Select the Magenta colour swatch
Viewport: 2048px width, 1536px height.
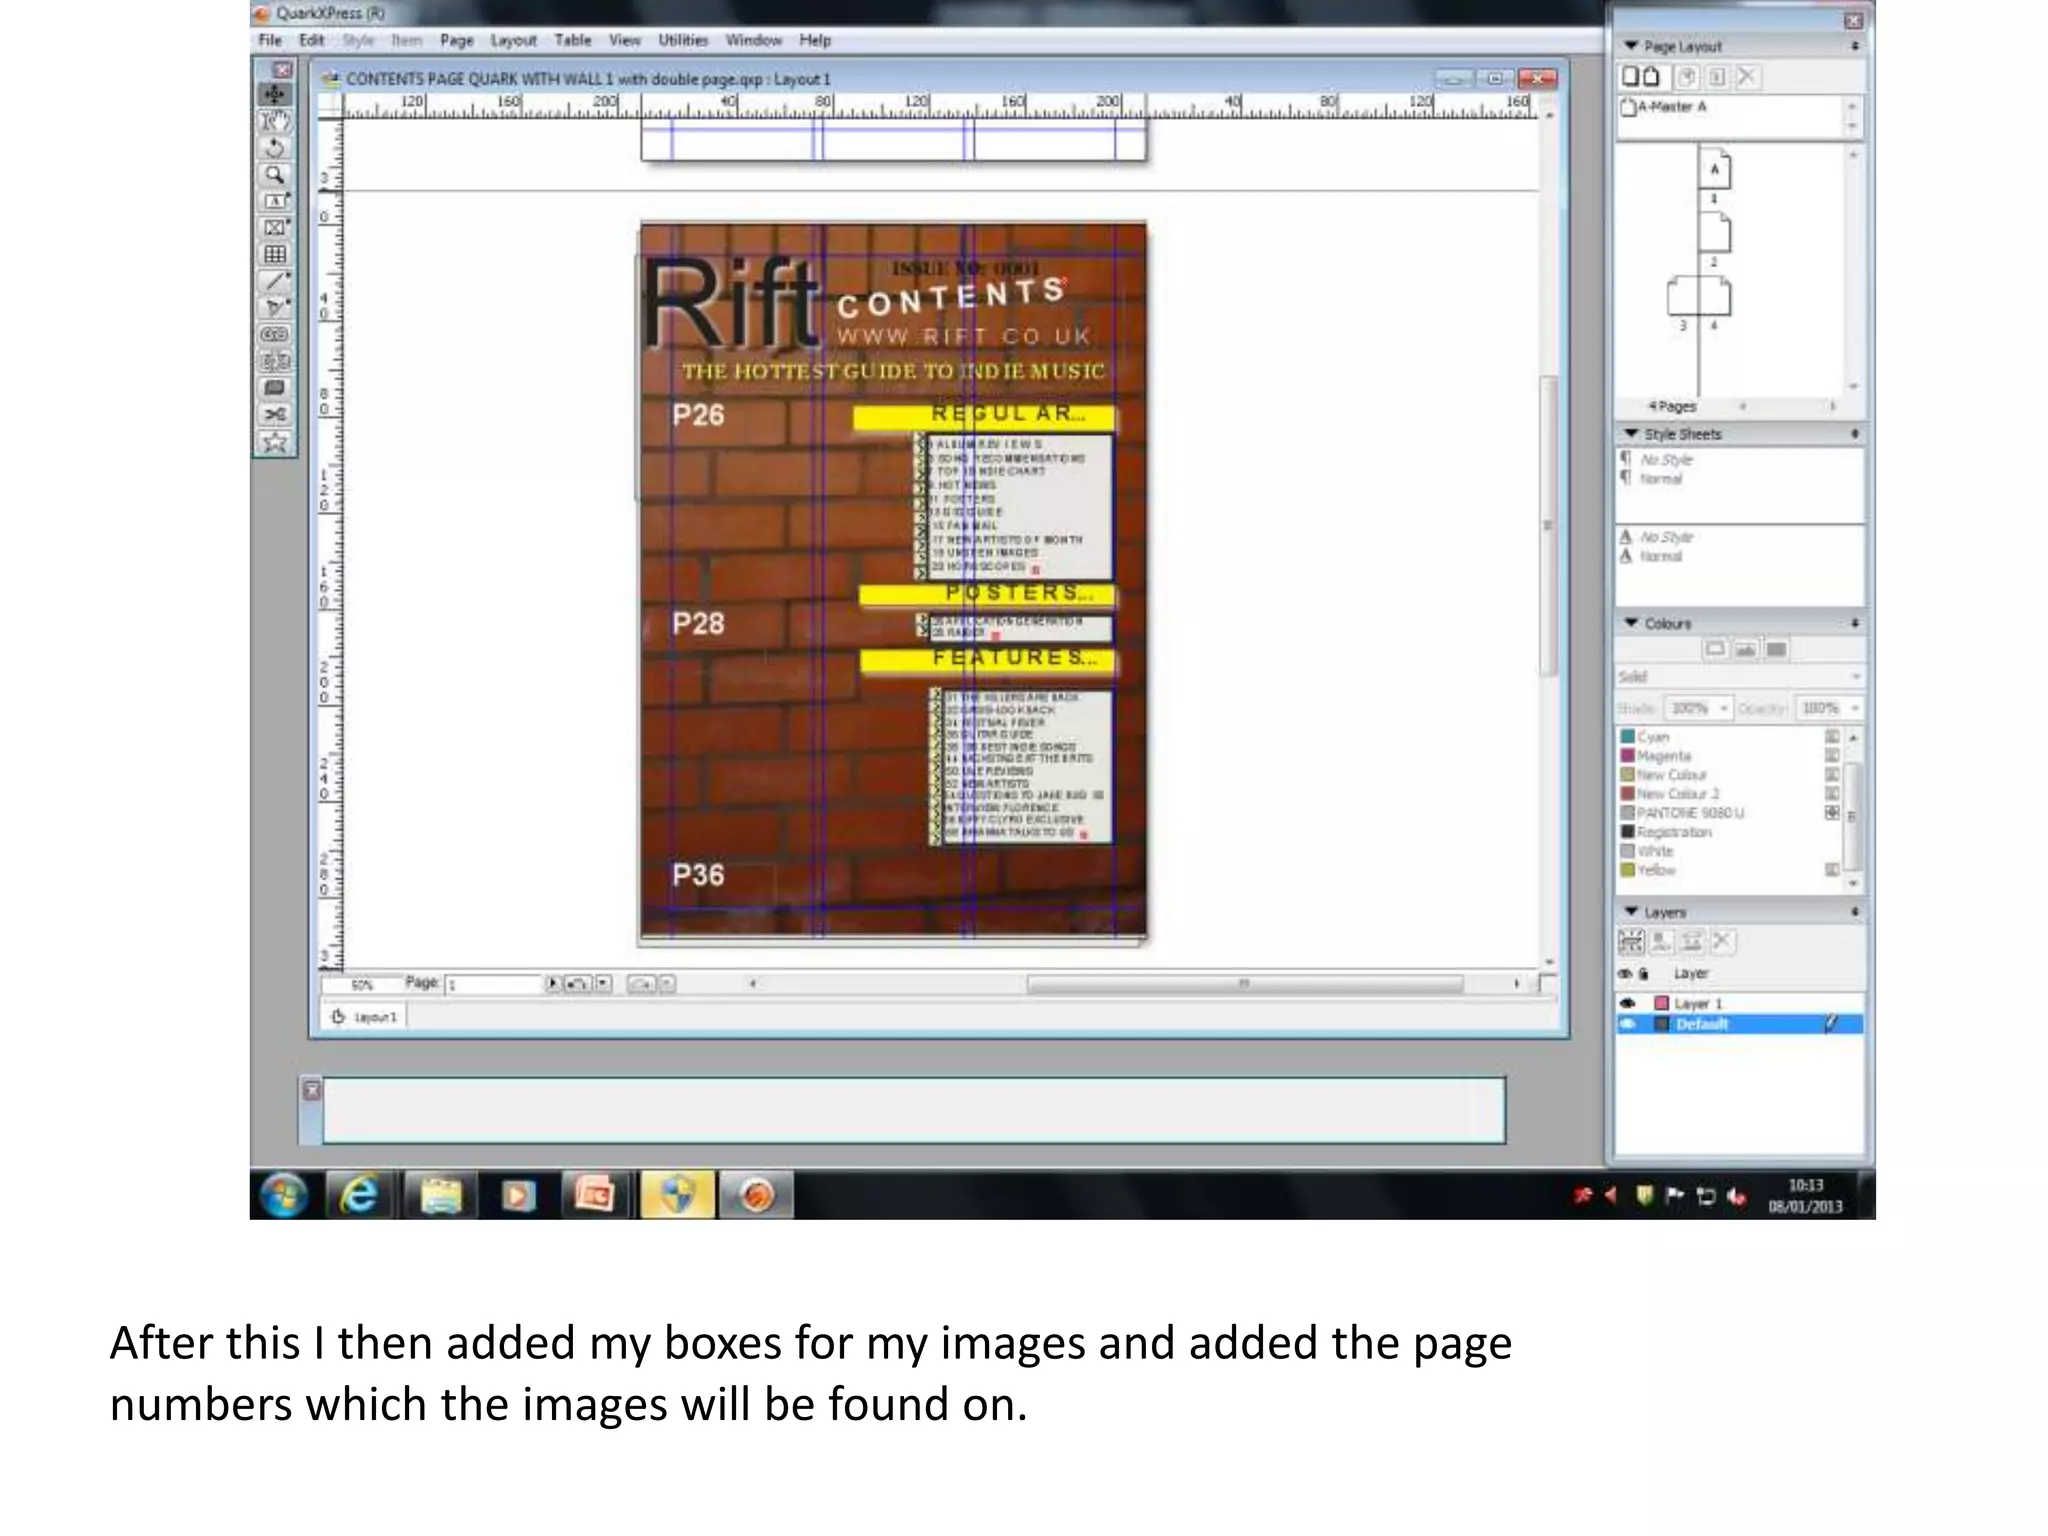(x=1628, y=756)
